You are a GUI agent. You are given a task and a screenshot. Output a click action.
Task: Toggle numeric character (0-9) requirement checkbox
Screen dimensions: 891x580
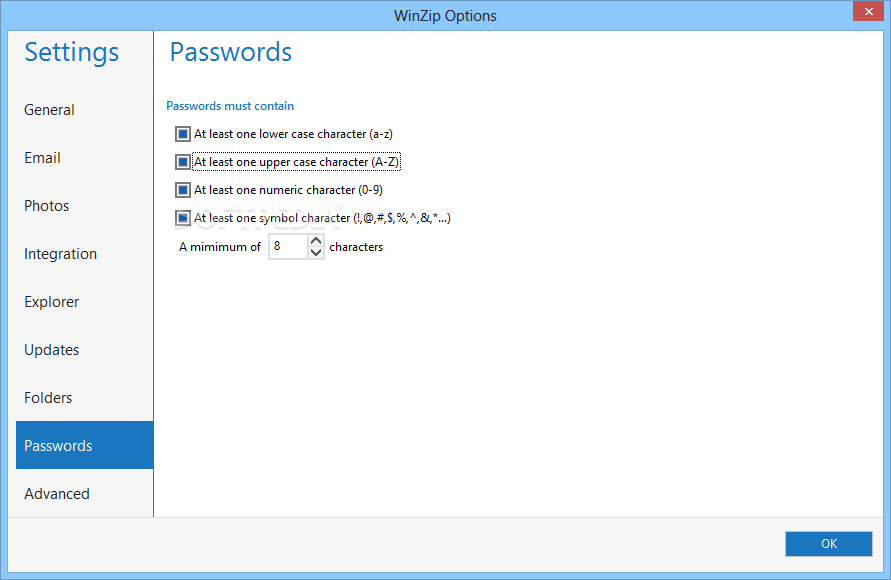tap(182, 190)
